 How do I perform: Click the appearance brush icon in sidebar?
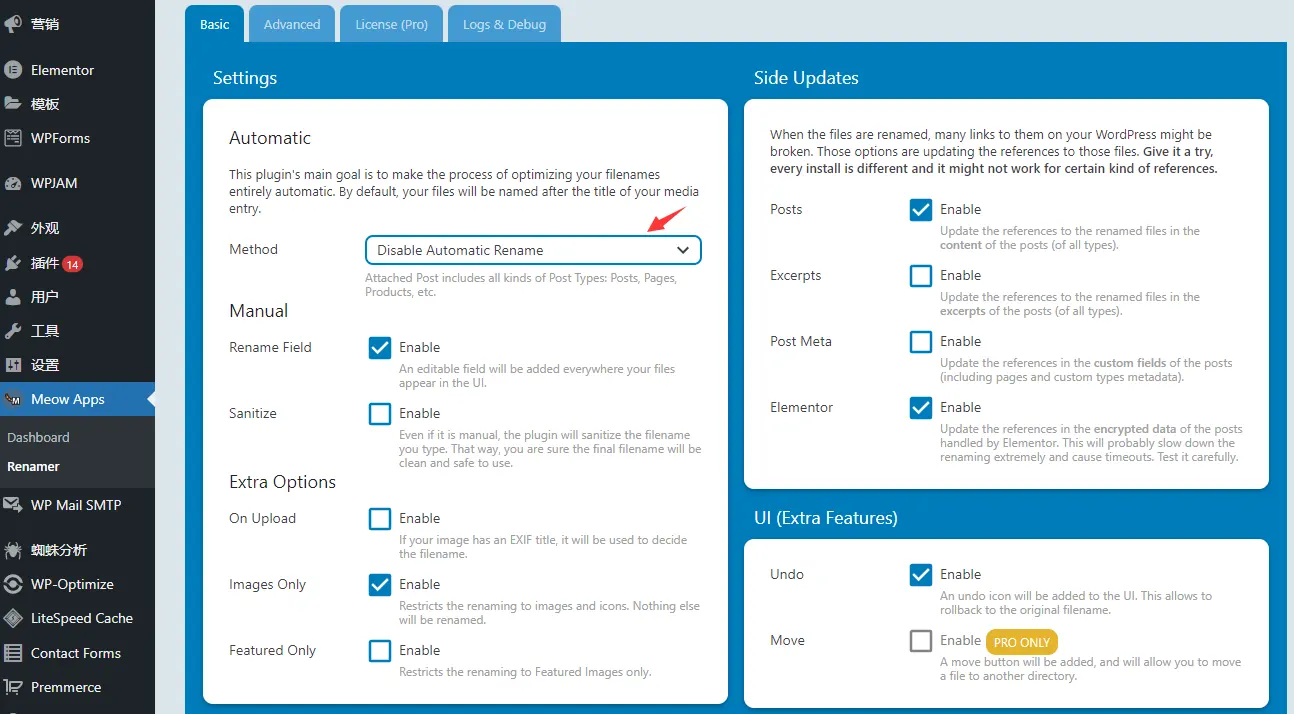click(13, 228)
